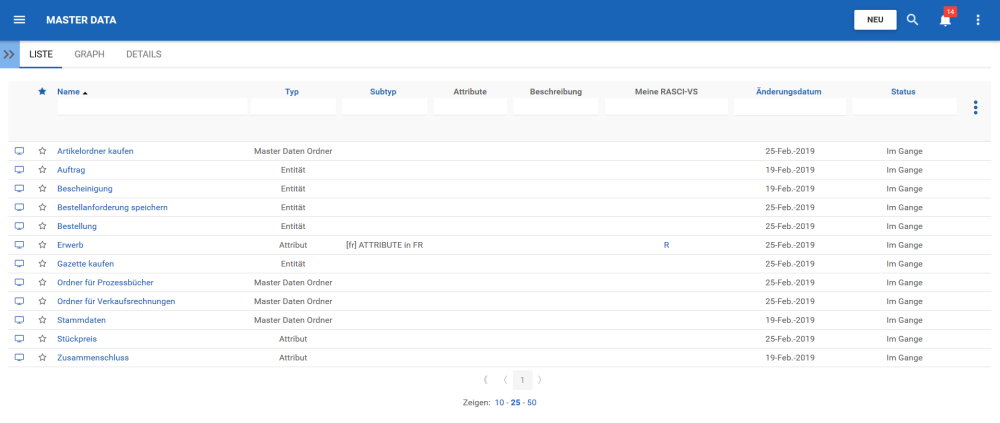Open the search magnifier icon
This screenshot has height=423, width=1000.
913,20
